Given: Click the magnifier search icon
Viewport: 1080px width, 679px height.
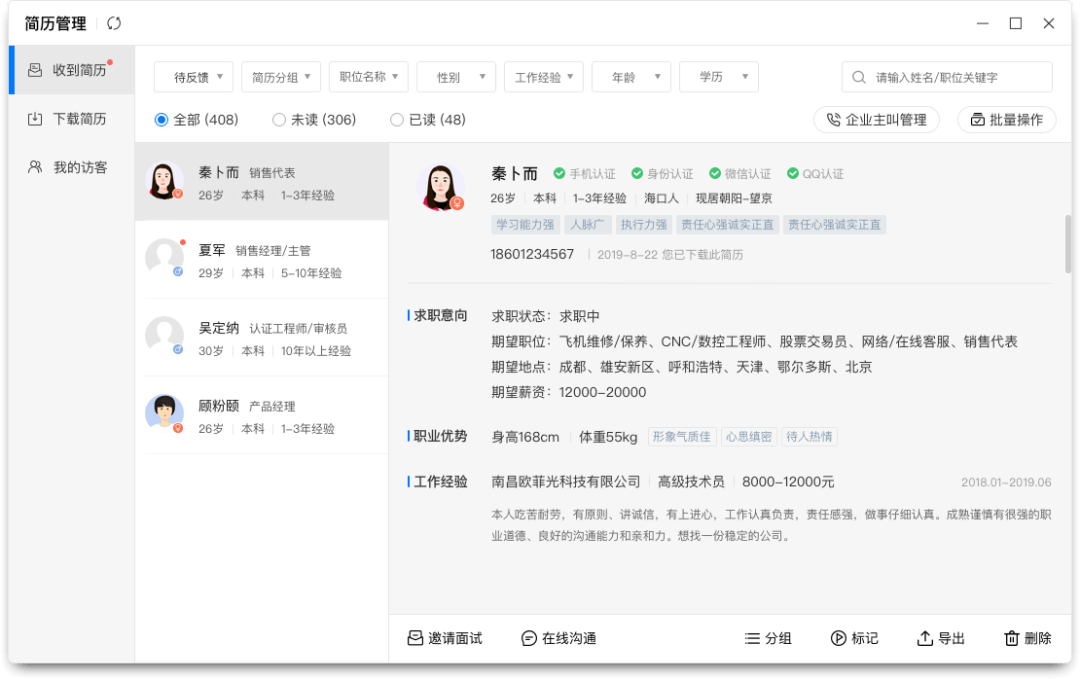Looking at the screenshot, I should [858, 77].
